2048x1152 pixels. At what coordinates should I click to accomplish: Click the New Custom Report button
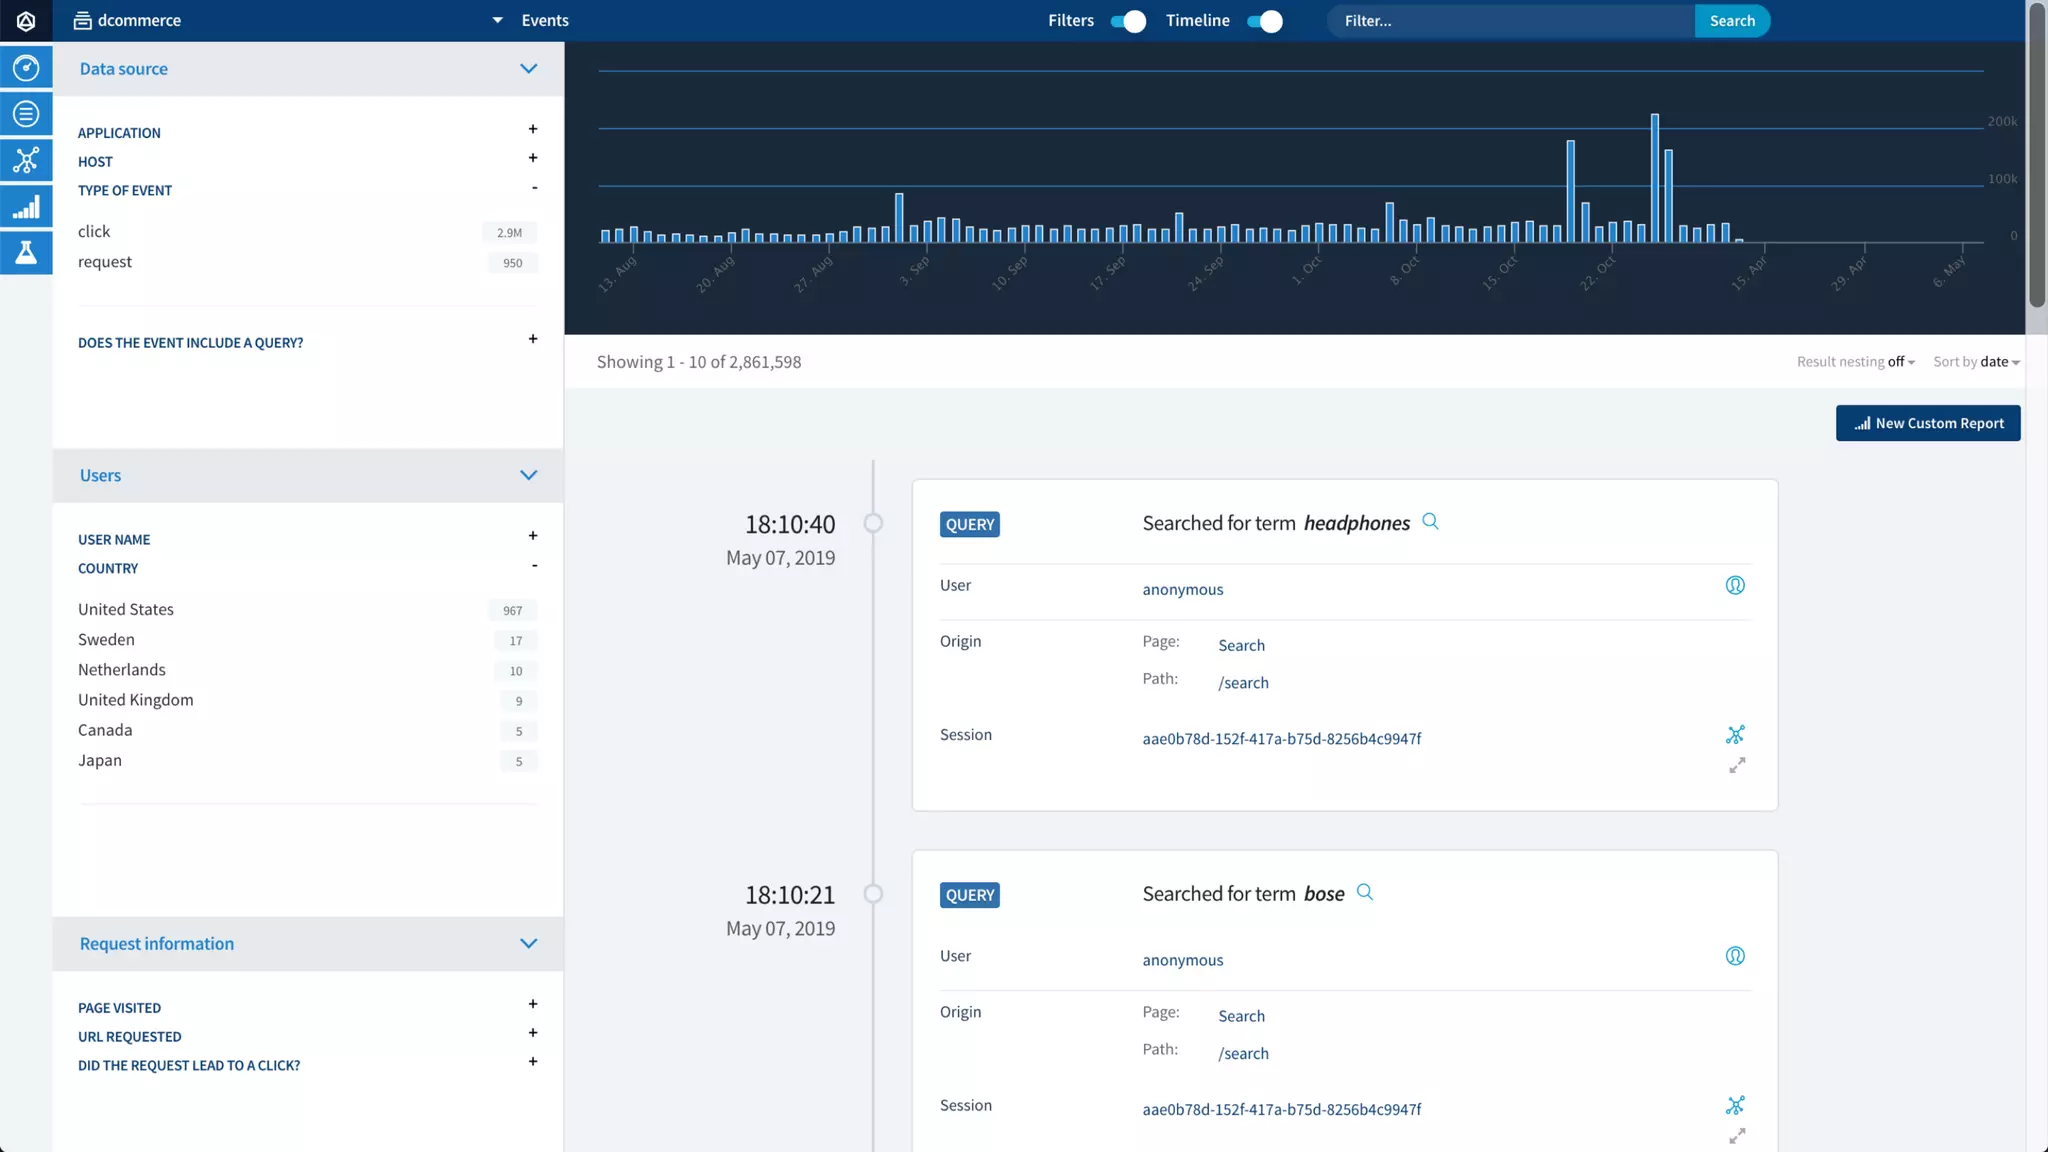(x=1927, y=423)
